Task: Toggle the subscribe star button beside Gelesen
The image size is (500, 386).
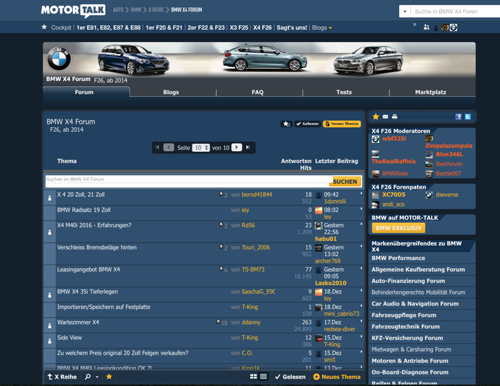Action: [286, 124]
